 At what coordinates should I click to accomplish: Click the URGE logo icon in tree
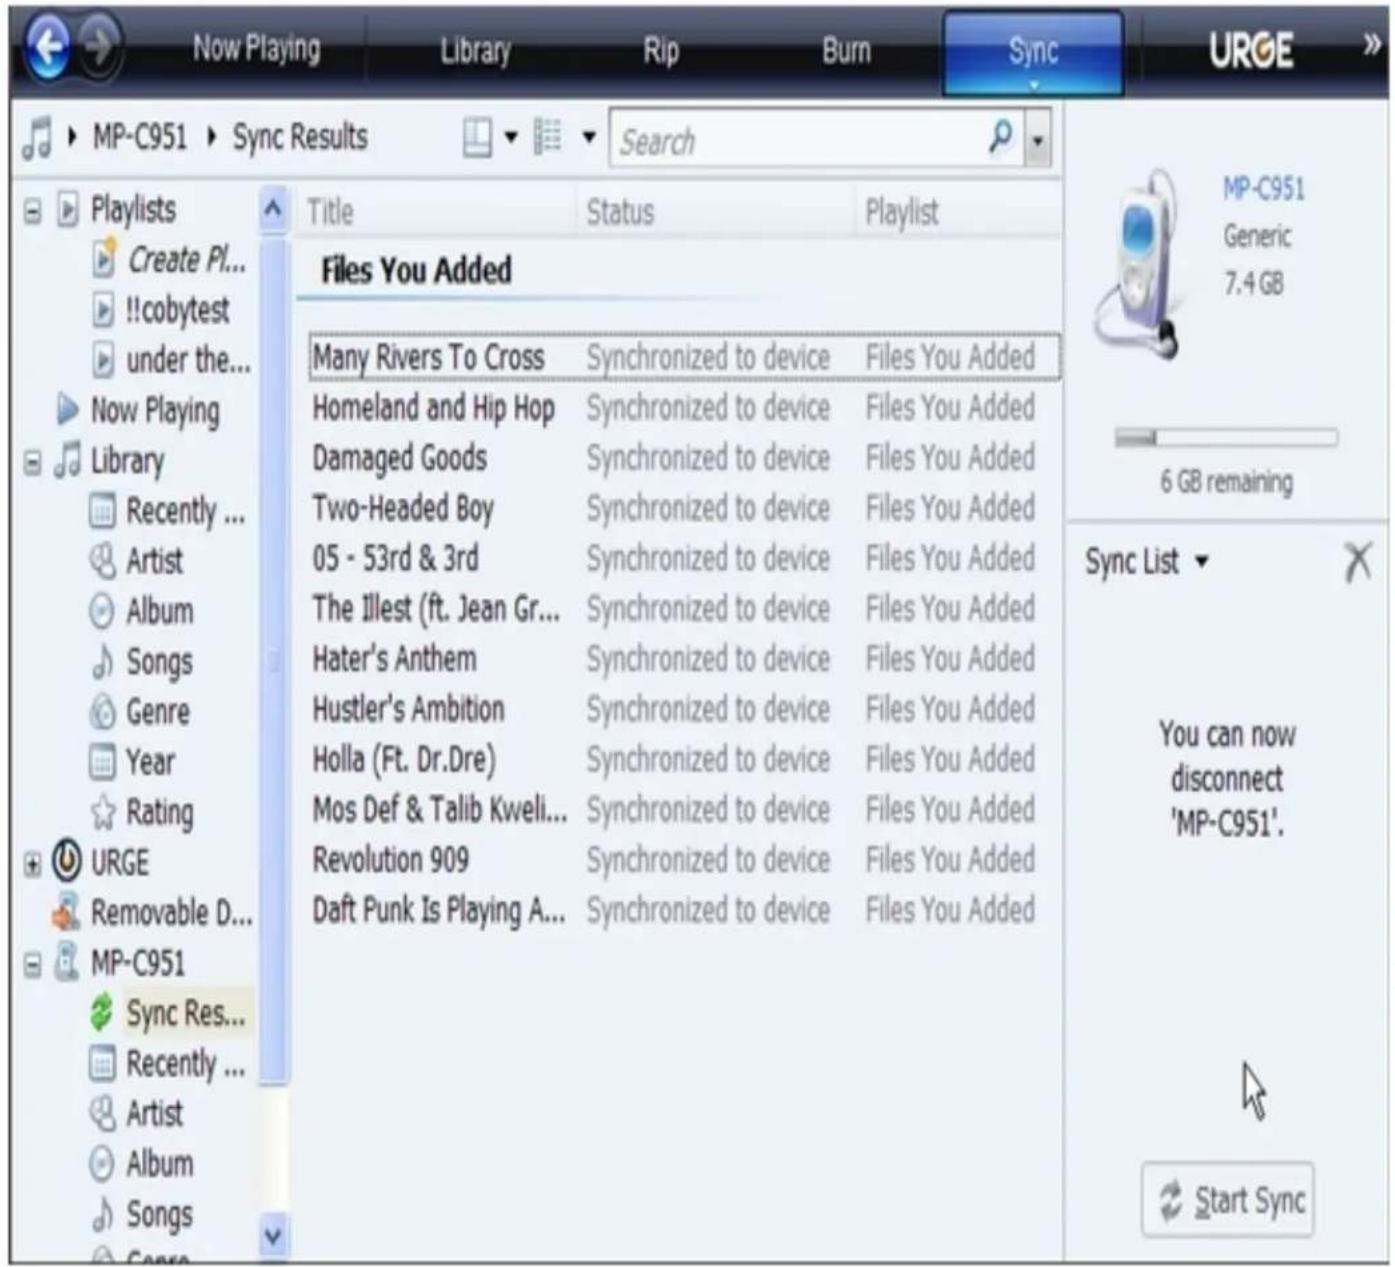point(67,862)
